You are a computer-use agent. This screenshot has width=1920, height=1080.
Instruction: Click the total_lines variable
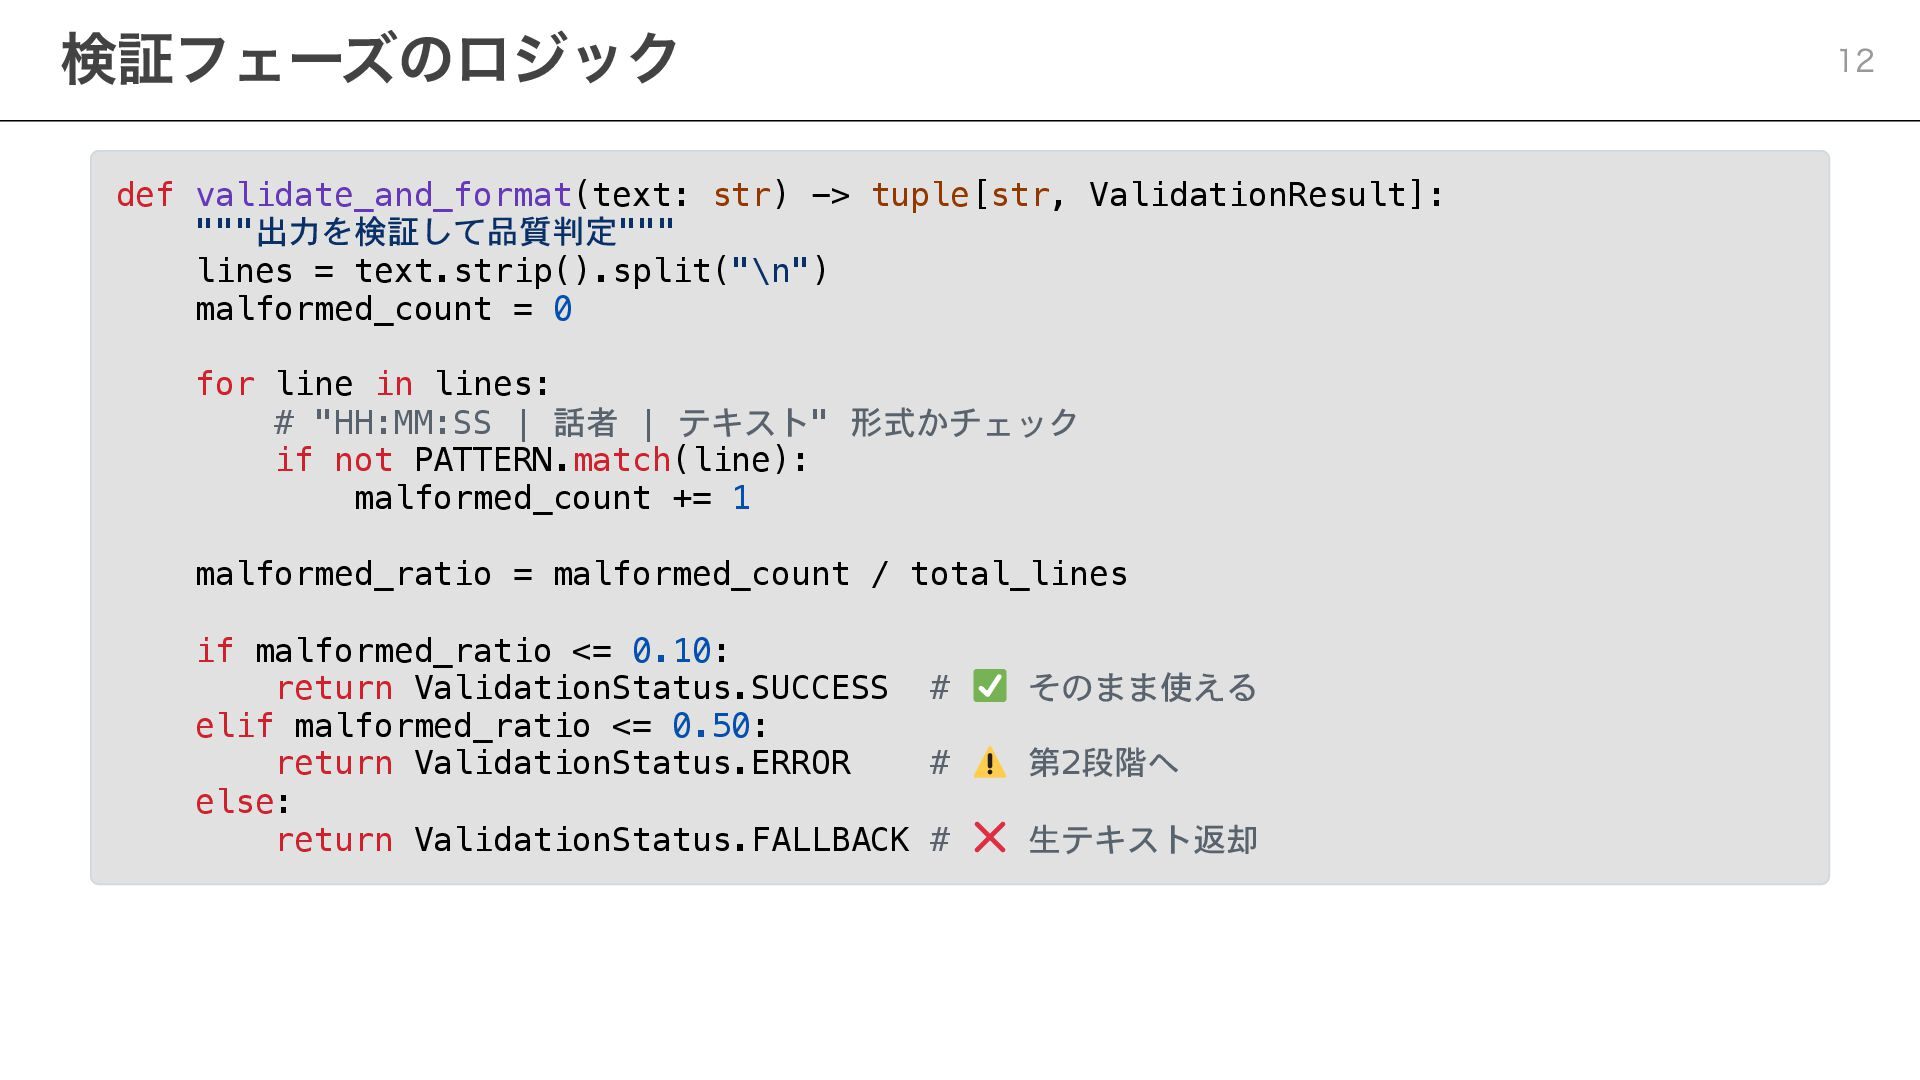1018,574
